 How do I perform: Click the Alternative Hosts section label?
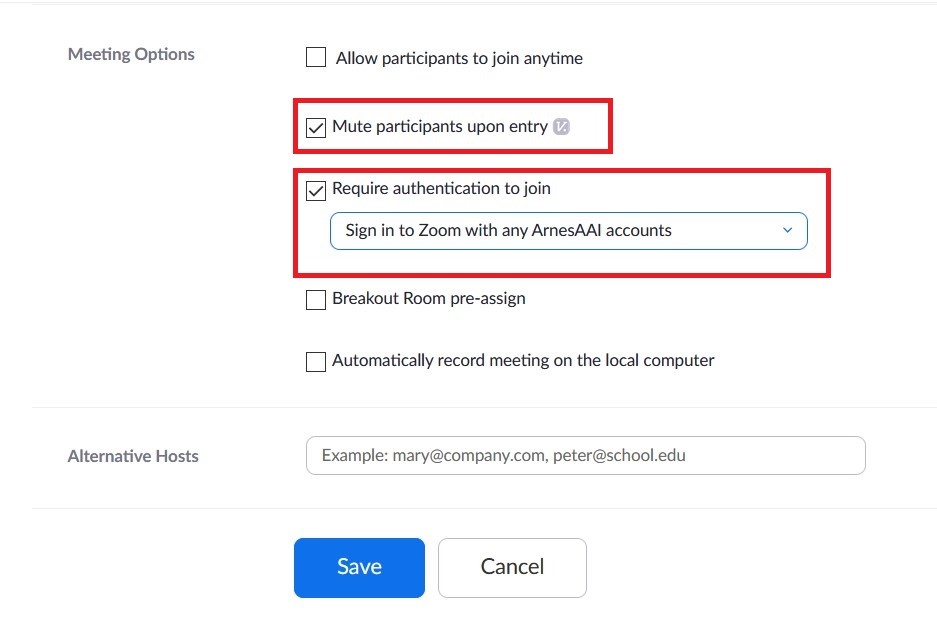click(x=133, y=456)
